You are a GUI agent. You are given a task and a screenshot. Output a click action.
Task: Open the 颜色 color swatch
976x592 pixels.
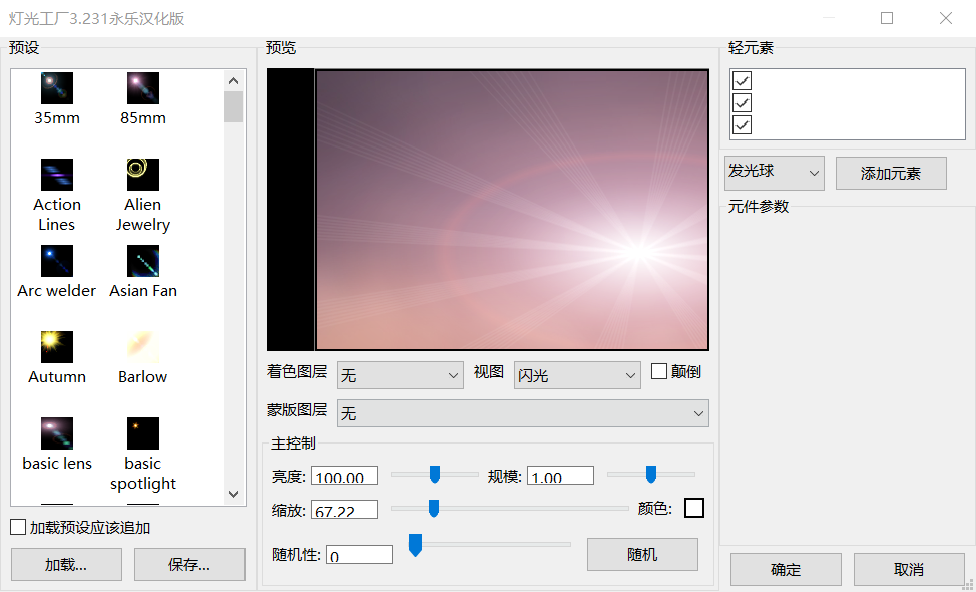coord(693,508)
